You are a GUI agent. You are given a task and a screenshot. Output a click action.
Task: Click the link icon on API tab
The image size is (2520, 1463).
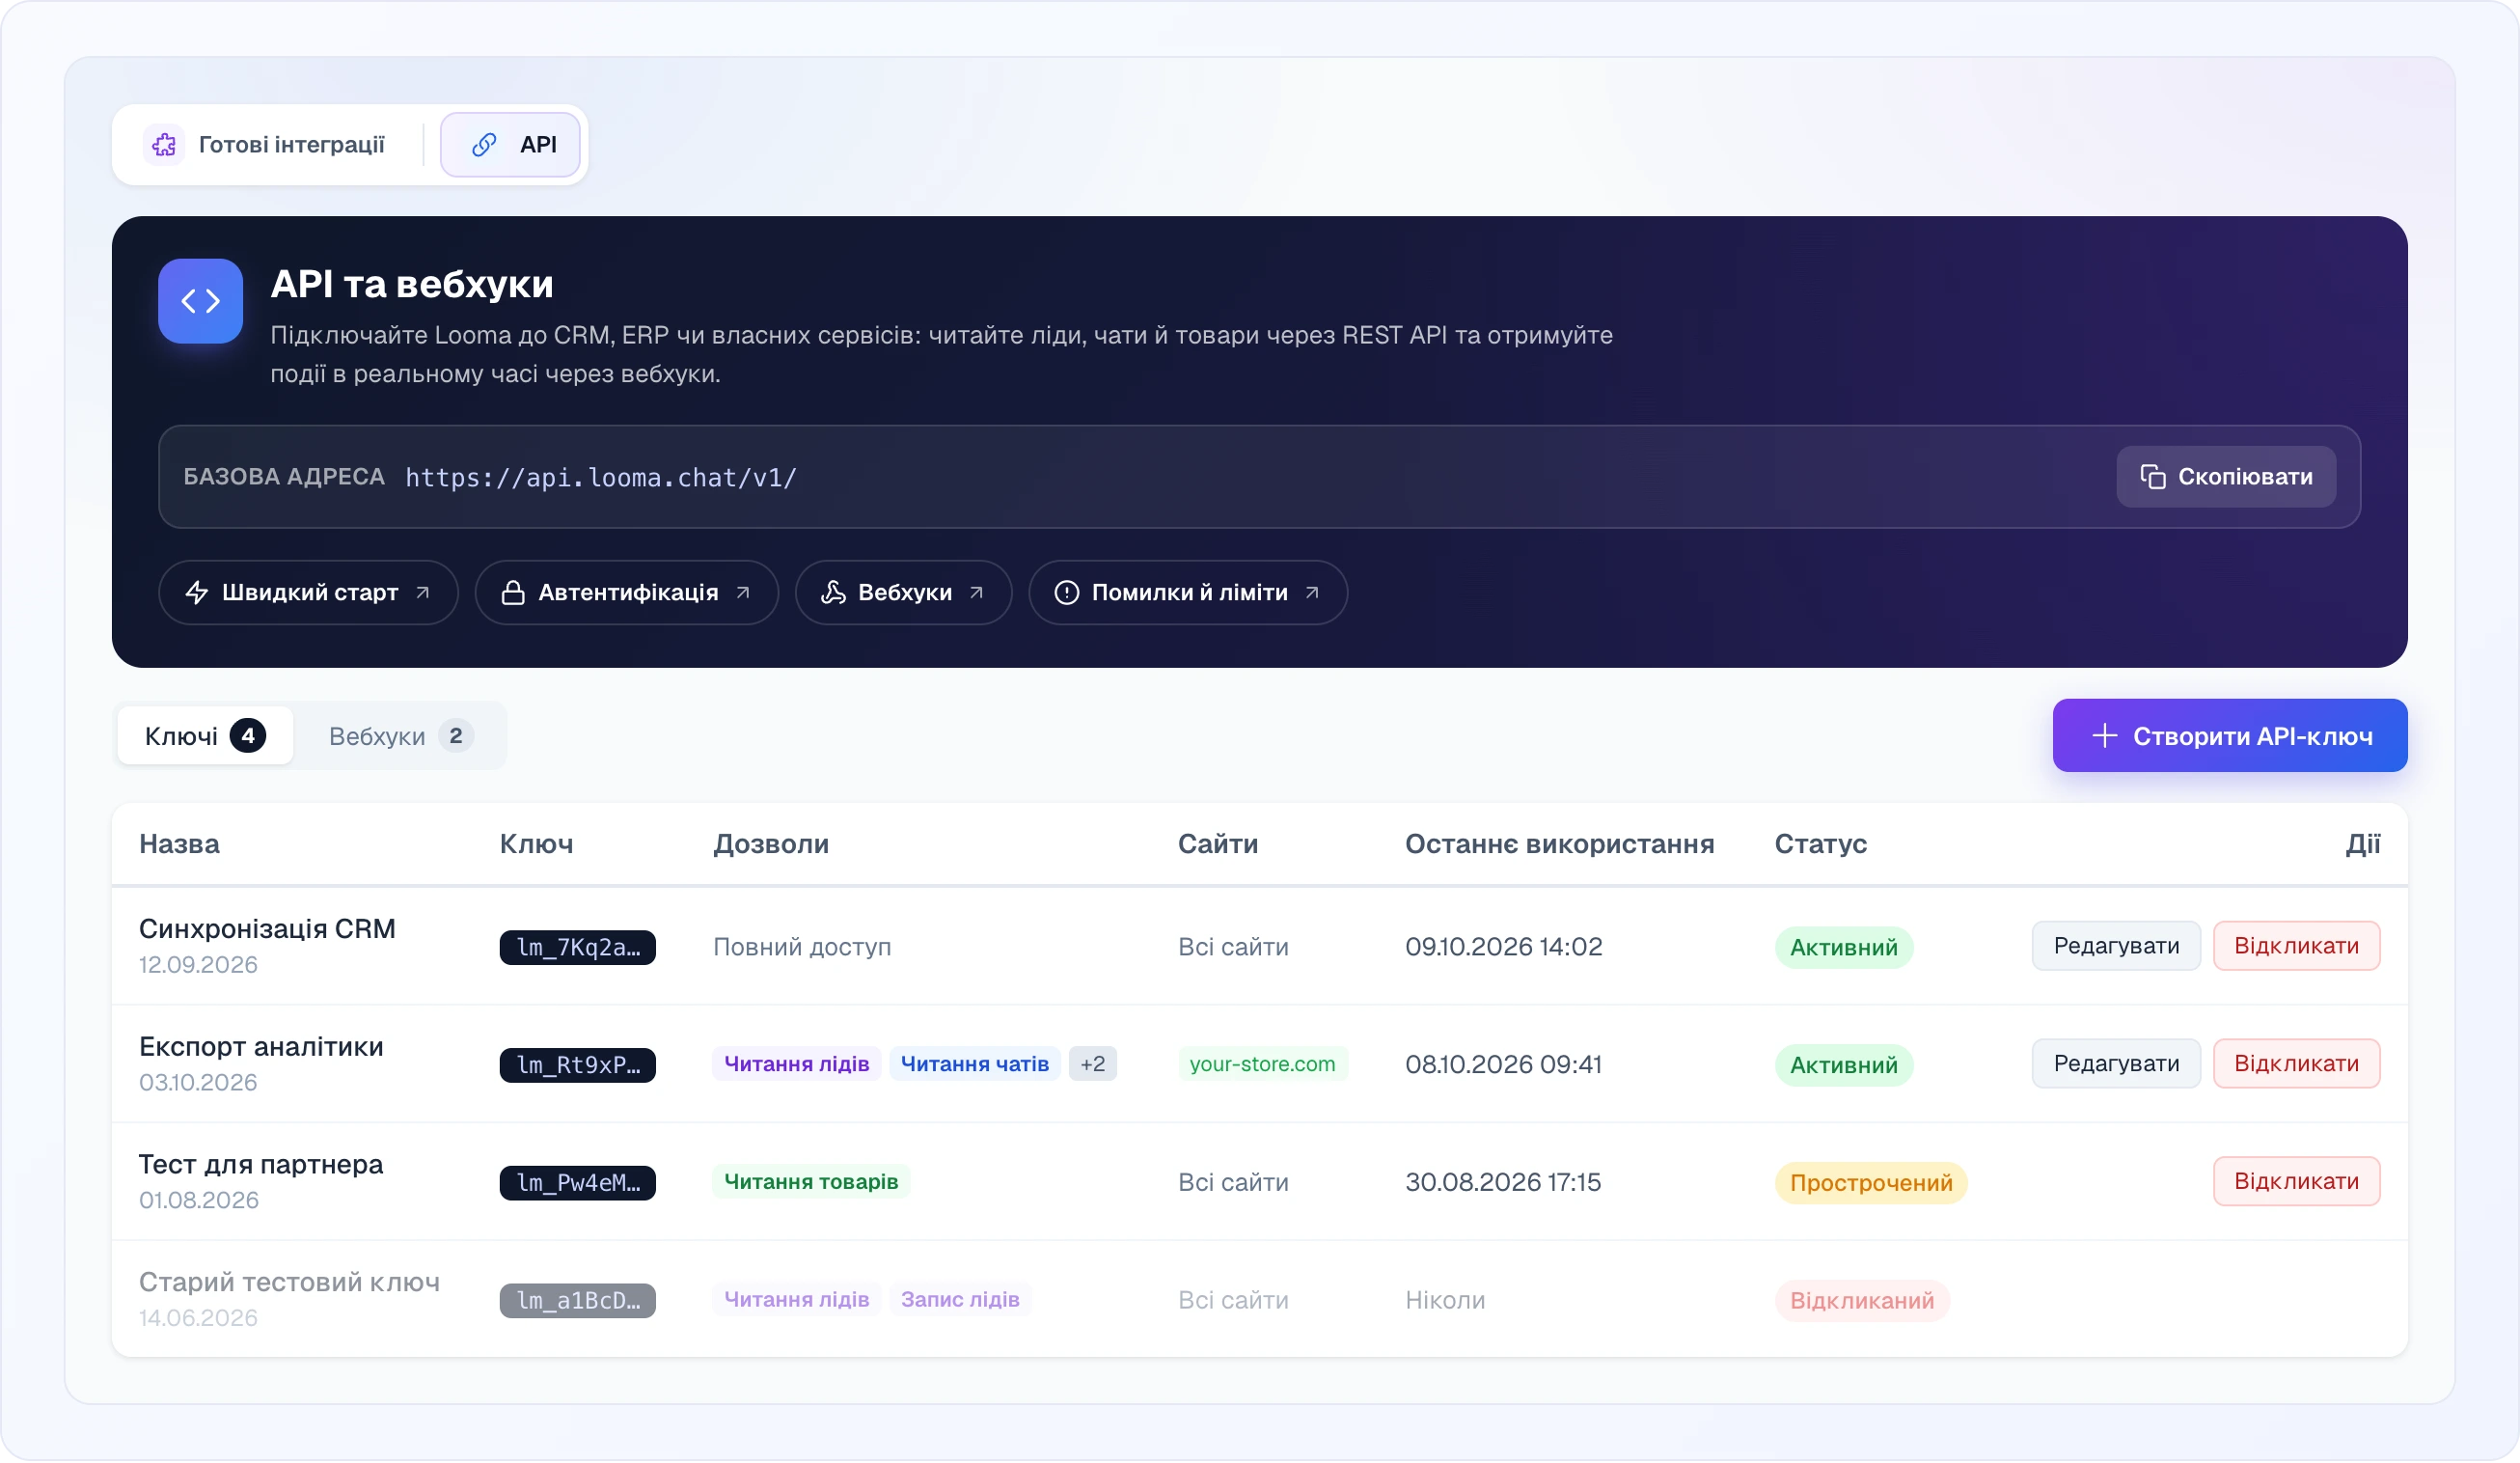484,145
